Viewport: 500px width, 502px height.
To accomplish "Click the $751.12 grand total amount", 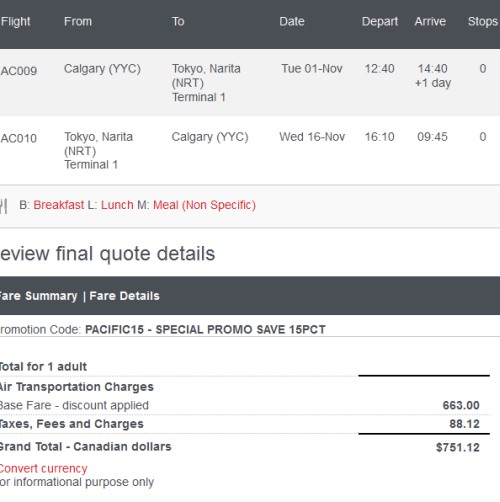I will [x=458, y=447].
